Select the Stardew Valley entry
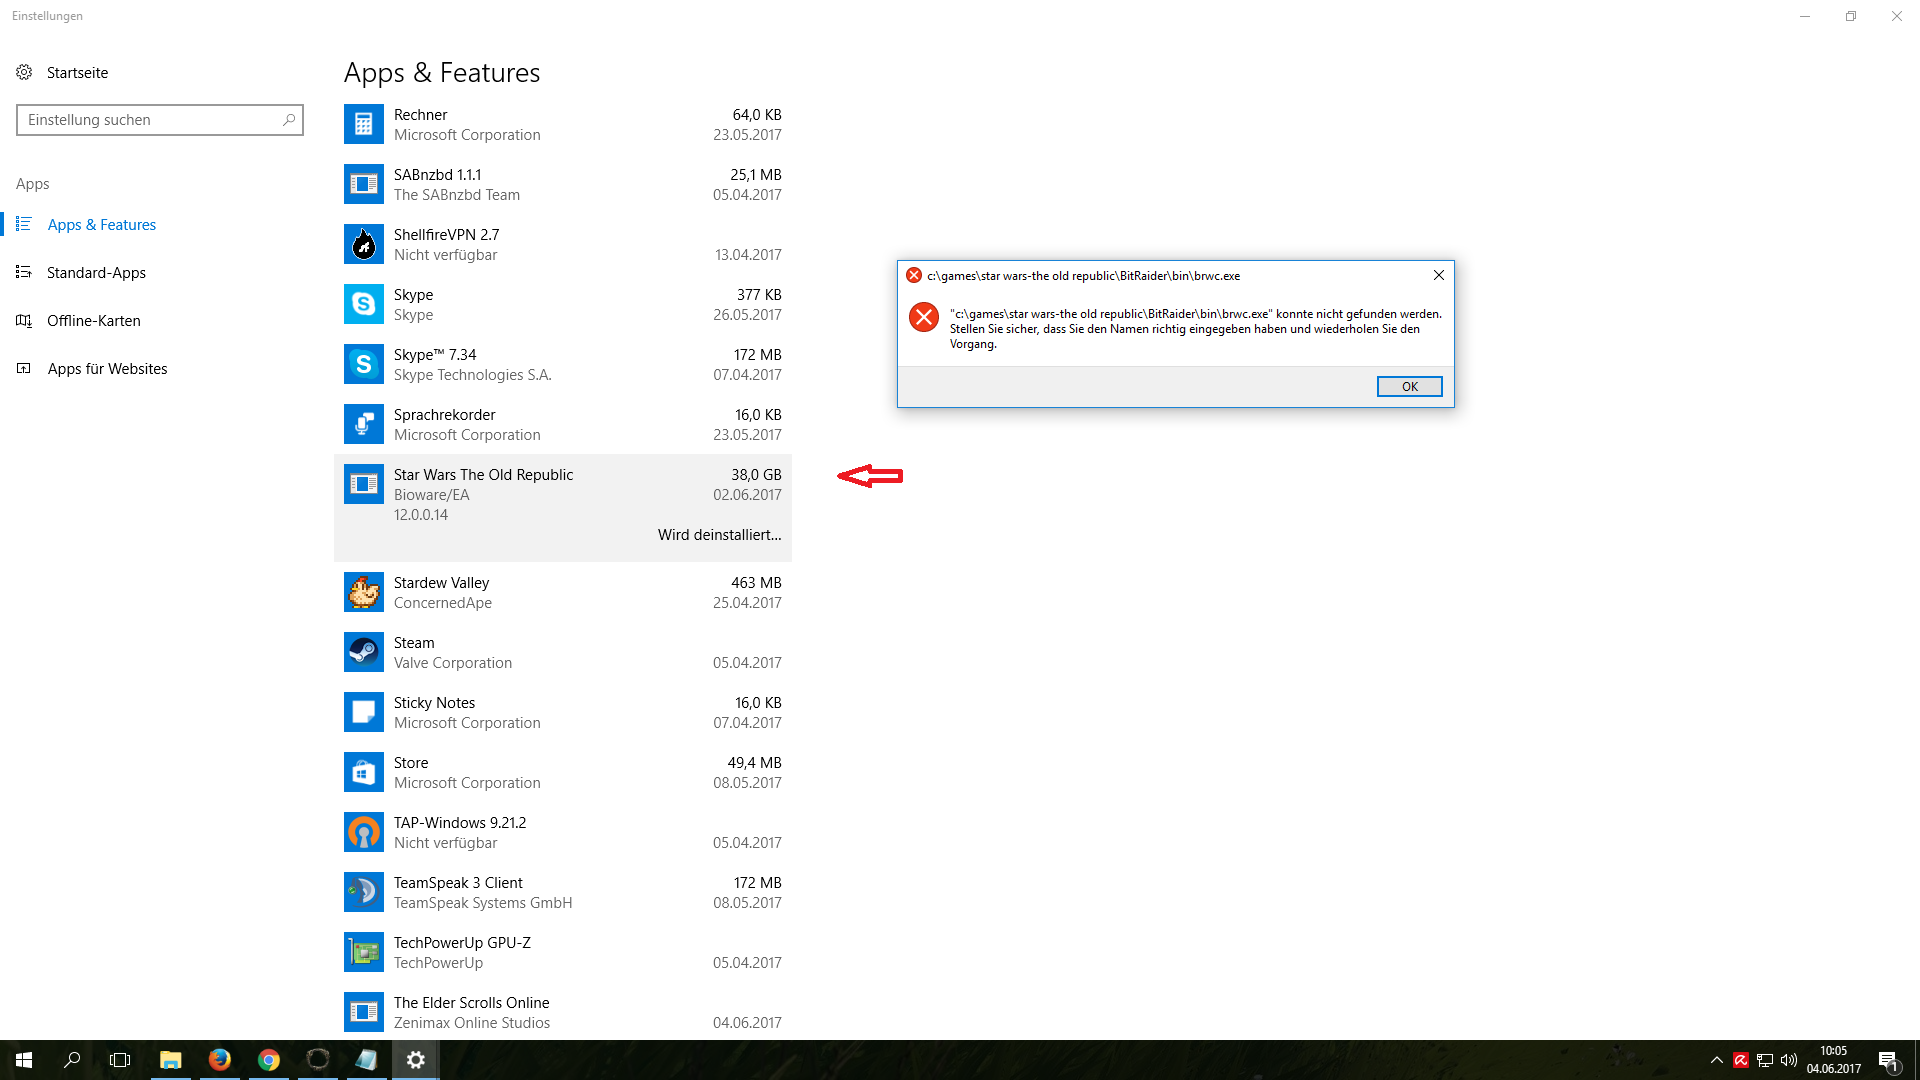 pos(563,592)
